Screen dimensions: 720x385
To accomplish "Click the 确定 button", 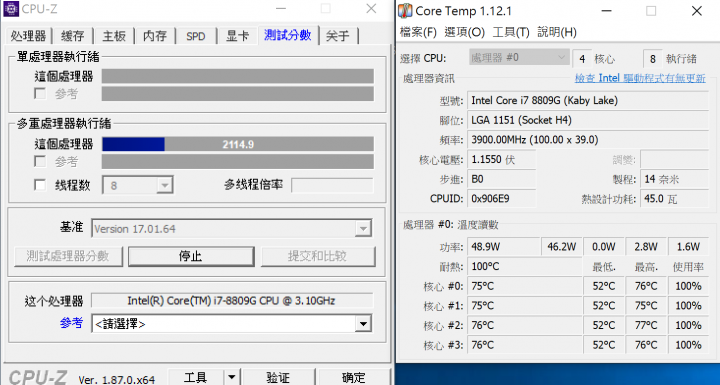I will [354, 377].
